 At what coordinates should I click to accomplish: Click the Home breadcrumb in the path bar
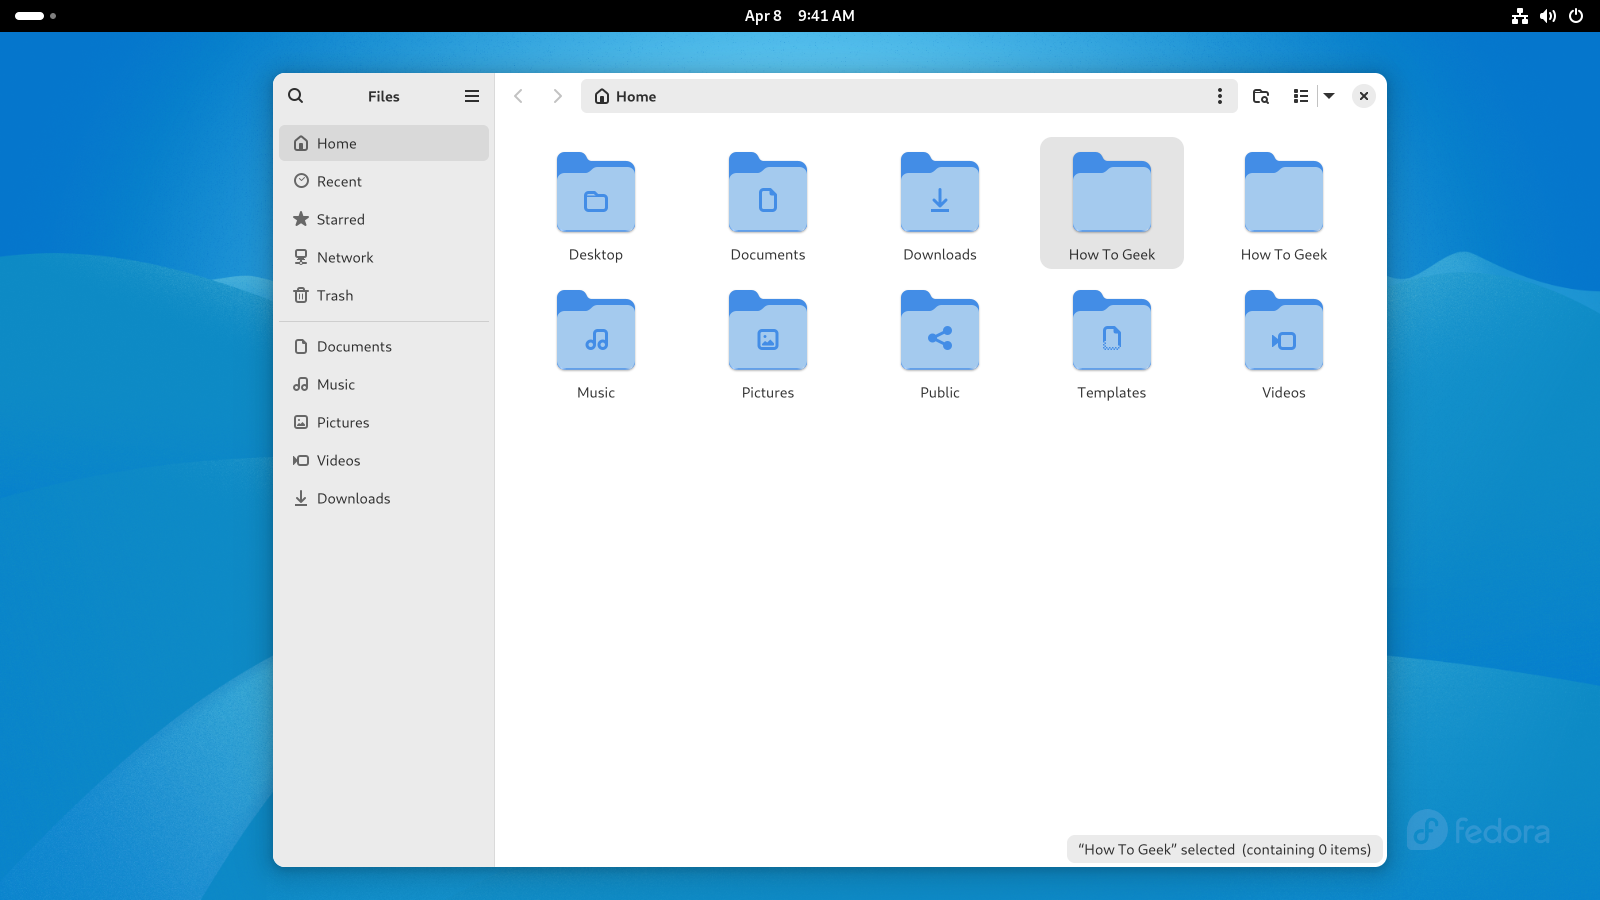pyautogui.click(x=624, y=96)
